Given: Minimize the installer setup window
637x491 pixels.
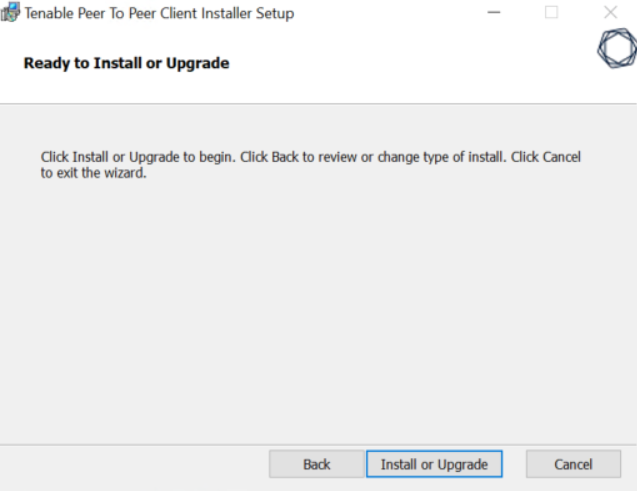Looking at the screenshot, I should (x=493, y=14).
